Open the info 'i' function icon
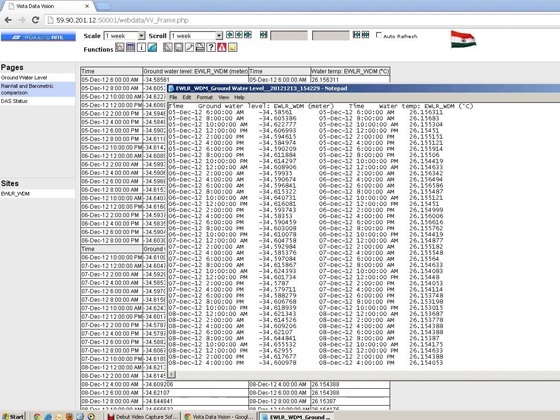560x420 pixels. tap(141, 47)
